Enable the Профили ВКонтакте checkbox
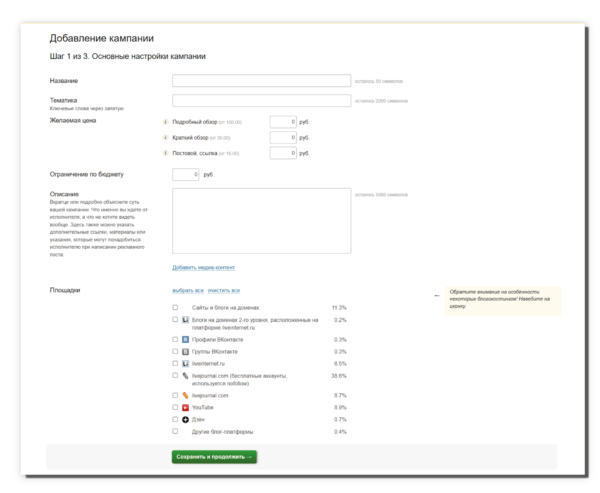The height and width of the screenshot is (493, 600). (175, 339)
